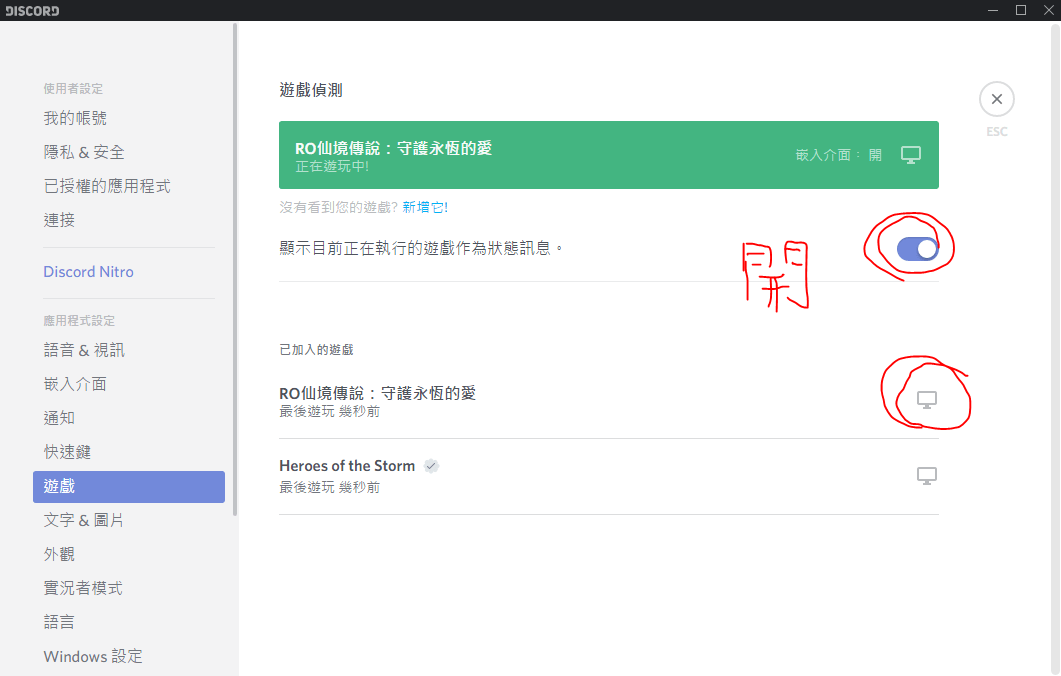Click verified badge next to Heroes of the Storm

[x=431, y=466]
